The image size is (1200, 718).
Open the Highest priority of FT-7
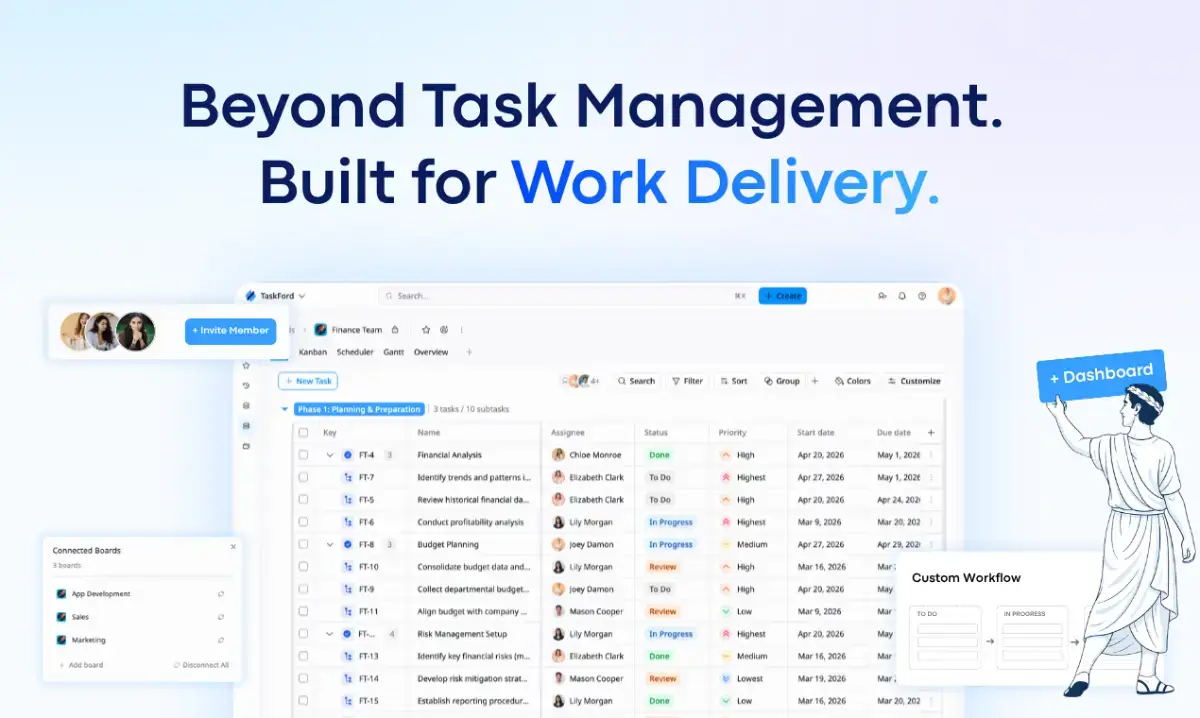coord(743,477)
